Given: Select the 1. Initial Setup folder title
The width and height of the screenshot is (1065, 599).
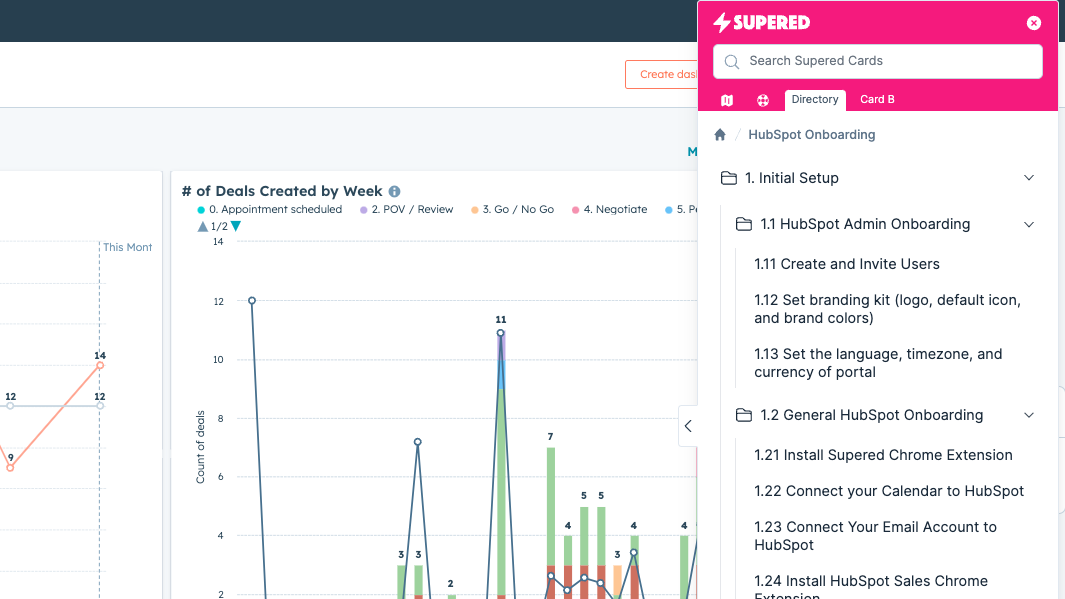Looking at the screenshot, I should [791, 178].
